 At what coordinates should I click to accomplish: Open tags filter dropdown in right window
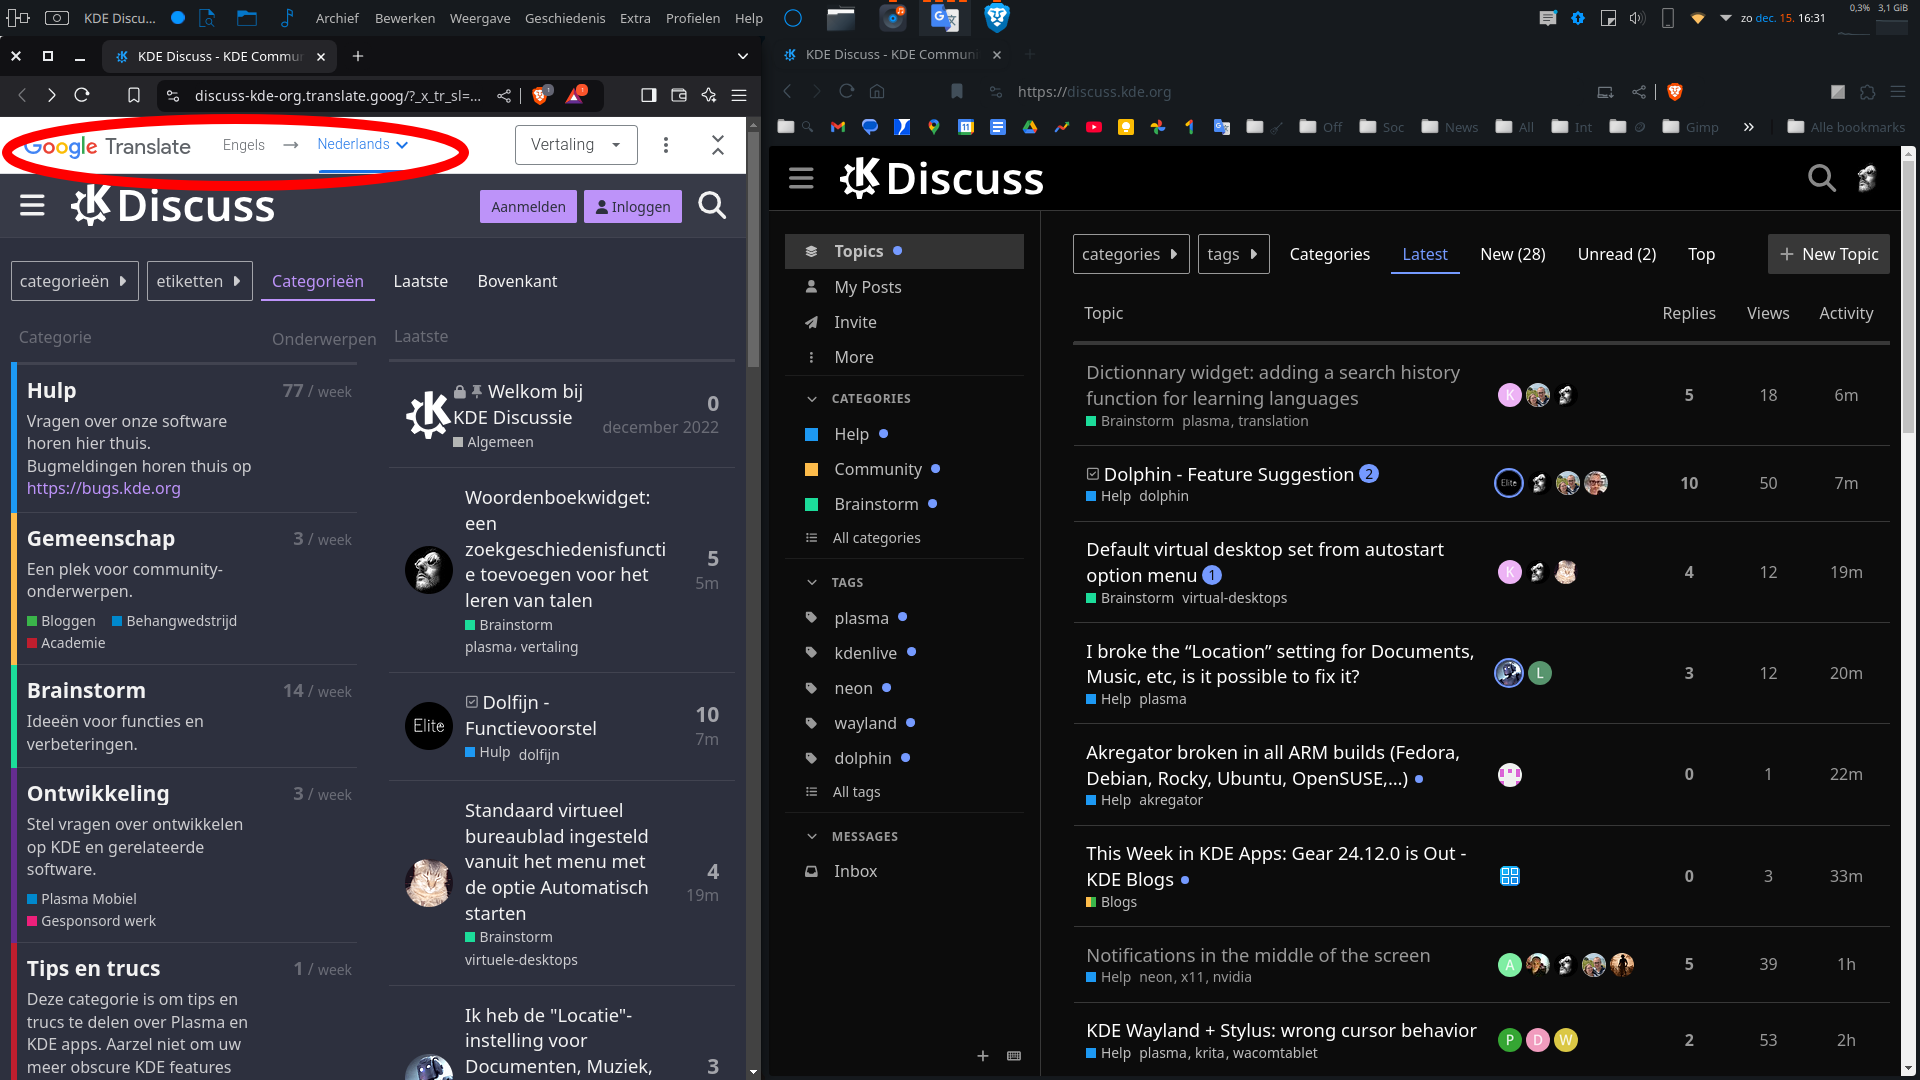(1233, 254)
